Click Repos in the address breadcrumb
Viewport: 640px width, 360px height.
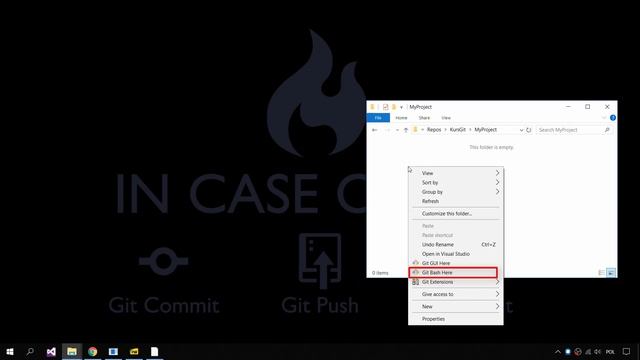[x=434, y=129]
